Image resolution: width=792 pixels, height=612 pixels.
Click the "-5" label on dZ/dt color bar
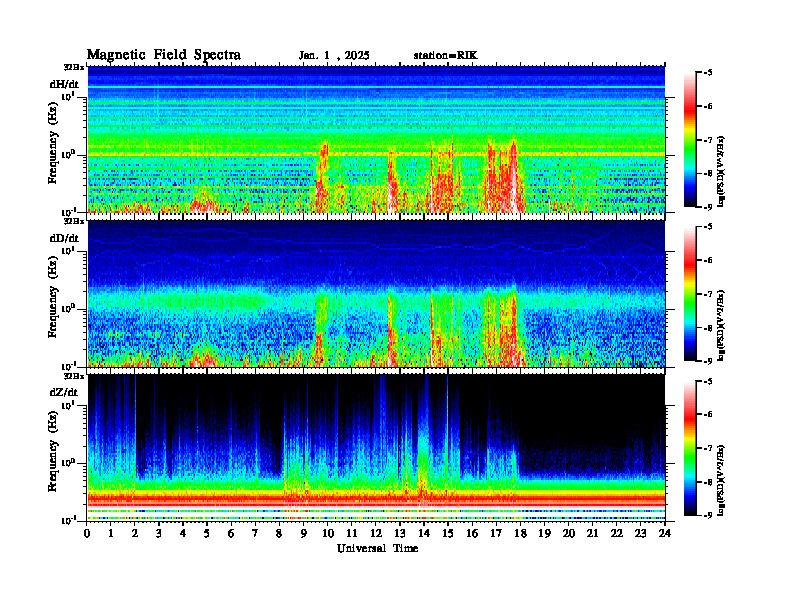708,381
